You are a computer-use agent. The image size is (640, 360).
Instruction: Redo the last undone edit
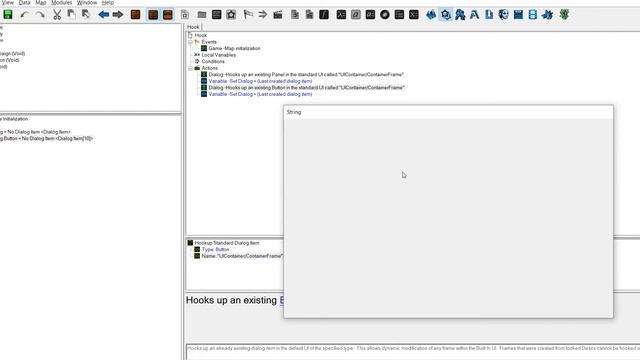(40, 15)
